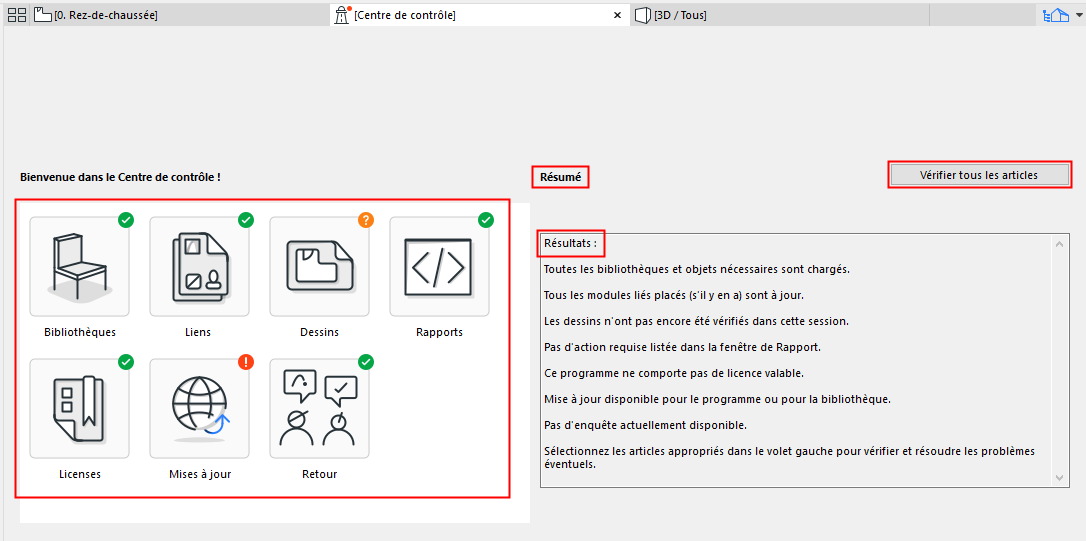Click the green check badge on Bibliothèques
Image resolution: width=1086 pixels, height=541 pixels.
coord(126,220)
